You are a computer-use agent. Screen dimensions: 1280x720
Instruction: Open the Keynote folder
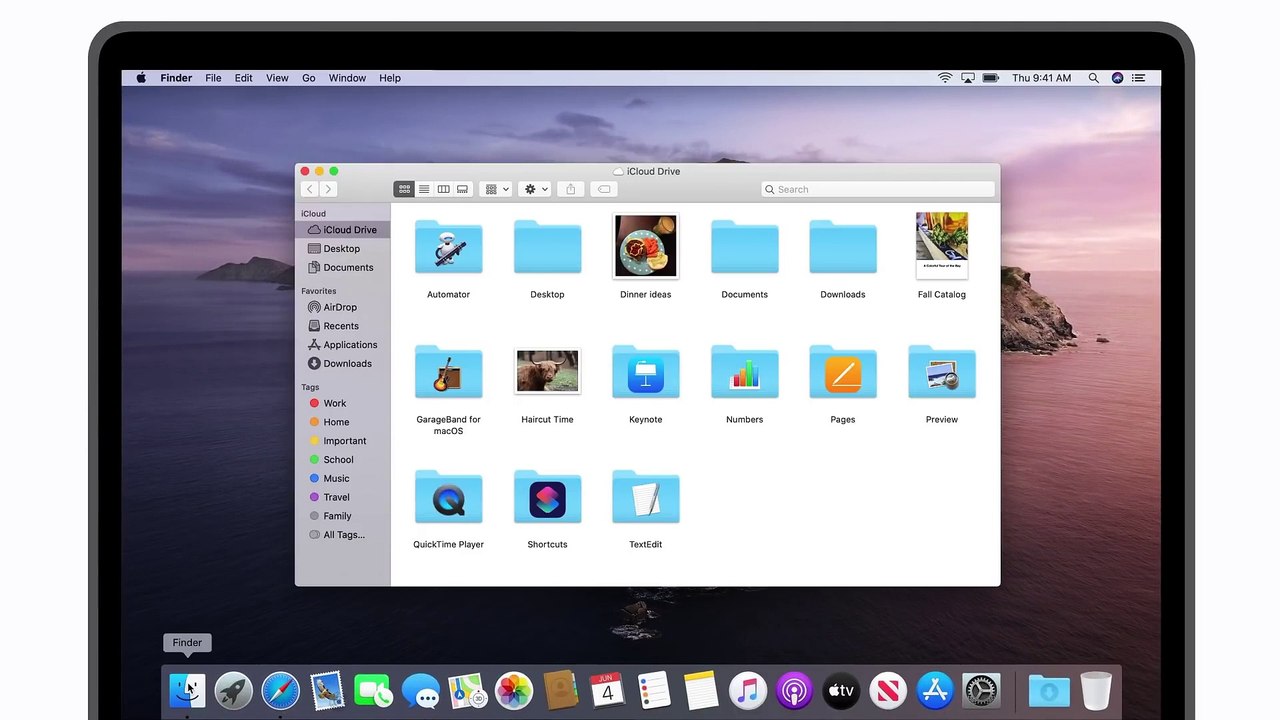click(645, 372)
